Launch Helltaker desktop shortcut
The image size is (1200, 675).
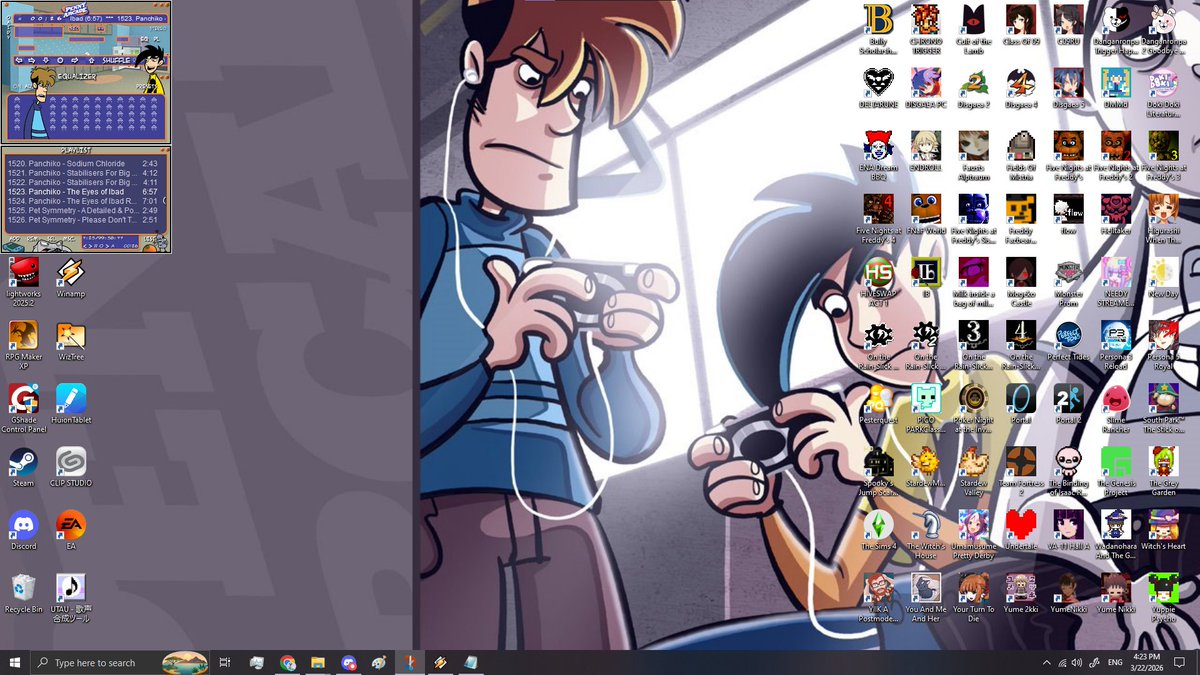[x=1116, y=213]
